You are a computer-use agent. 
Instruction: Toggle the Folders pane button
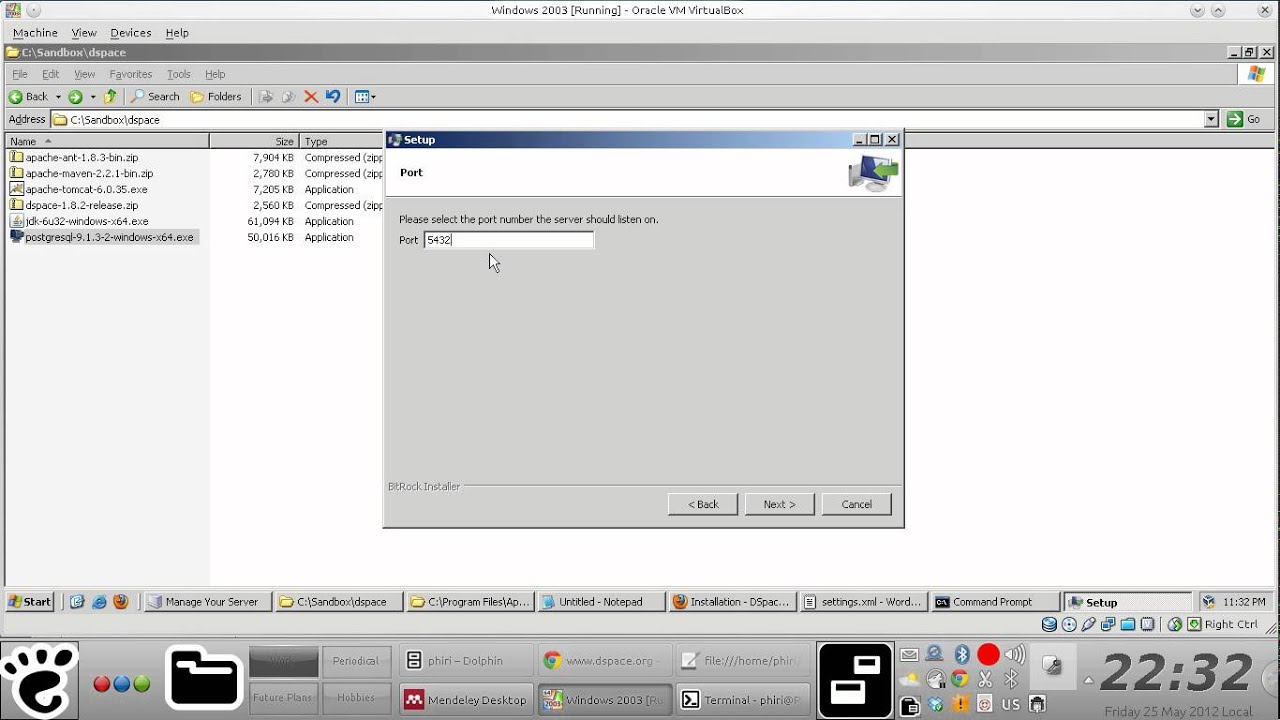[216, 97]
